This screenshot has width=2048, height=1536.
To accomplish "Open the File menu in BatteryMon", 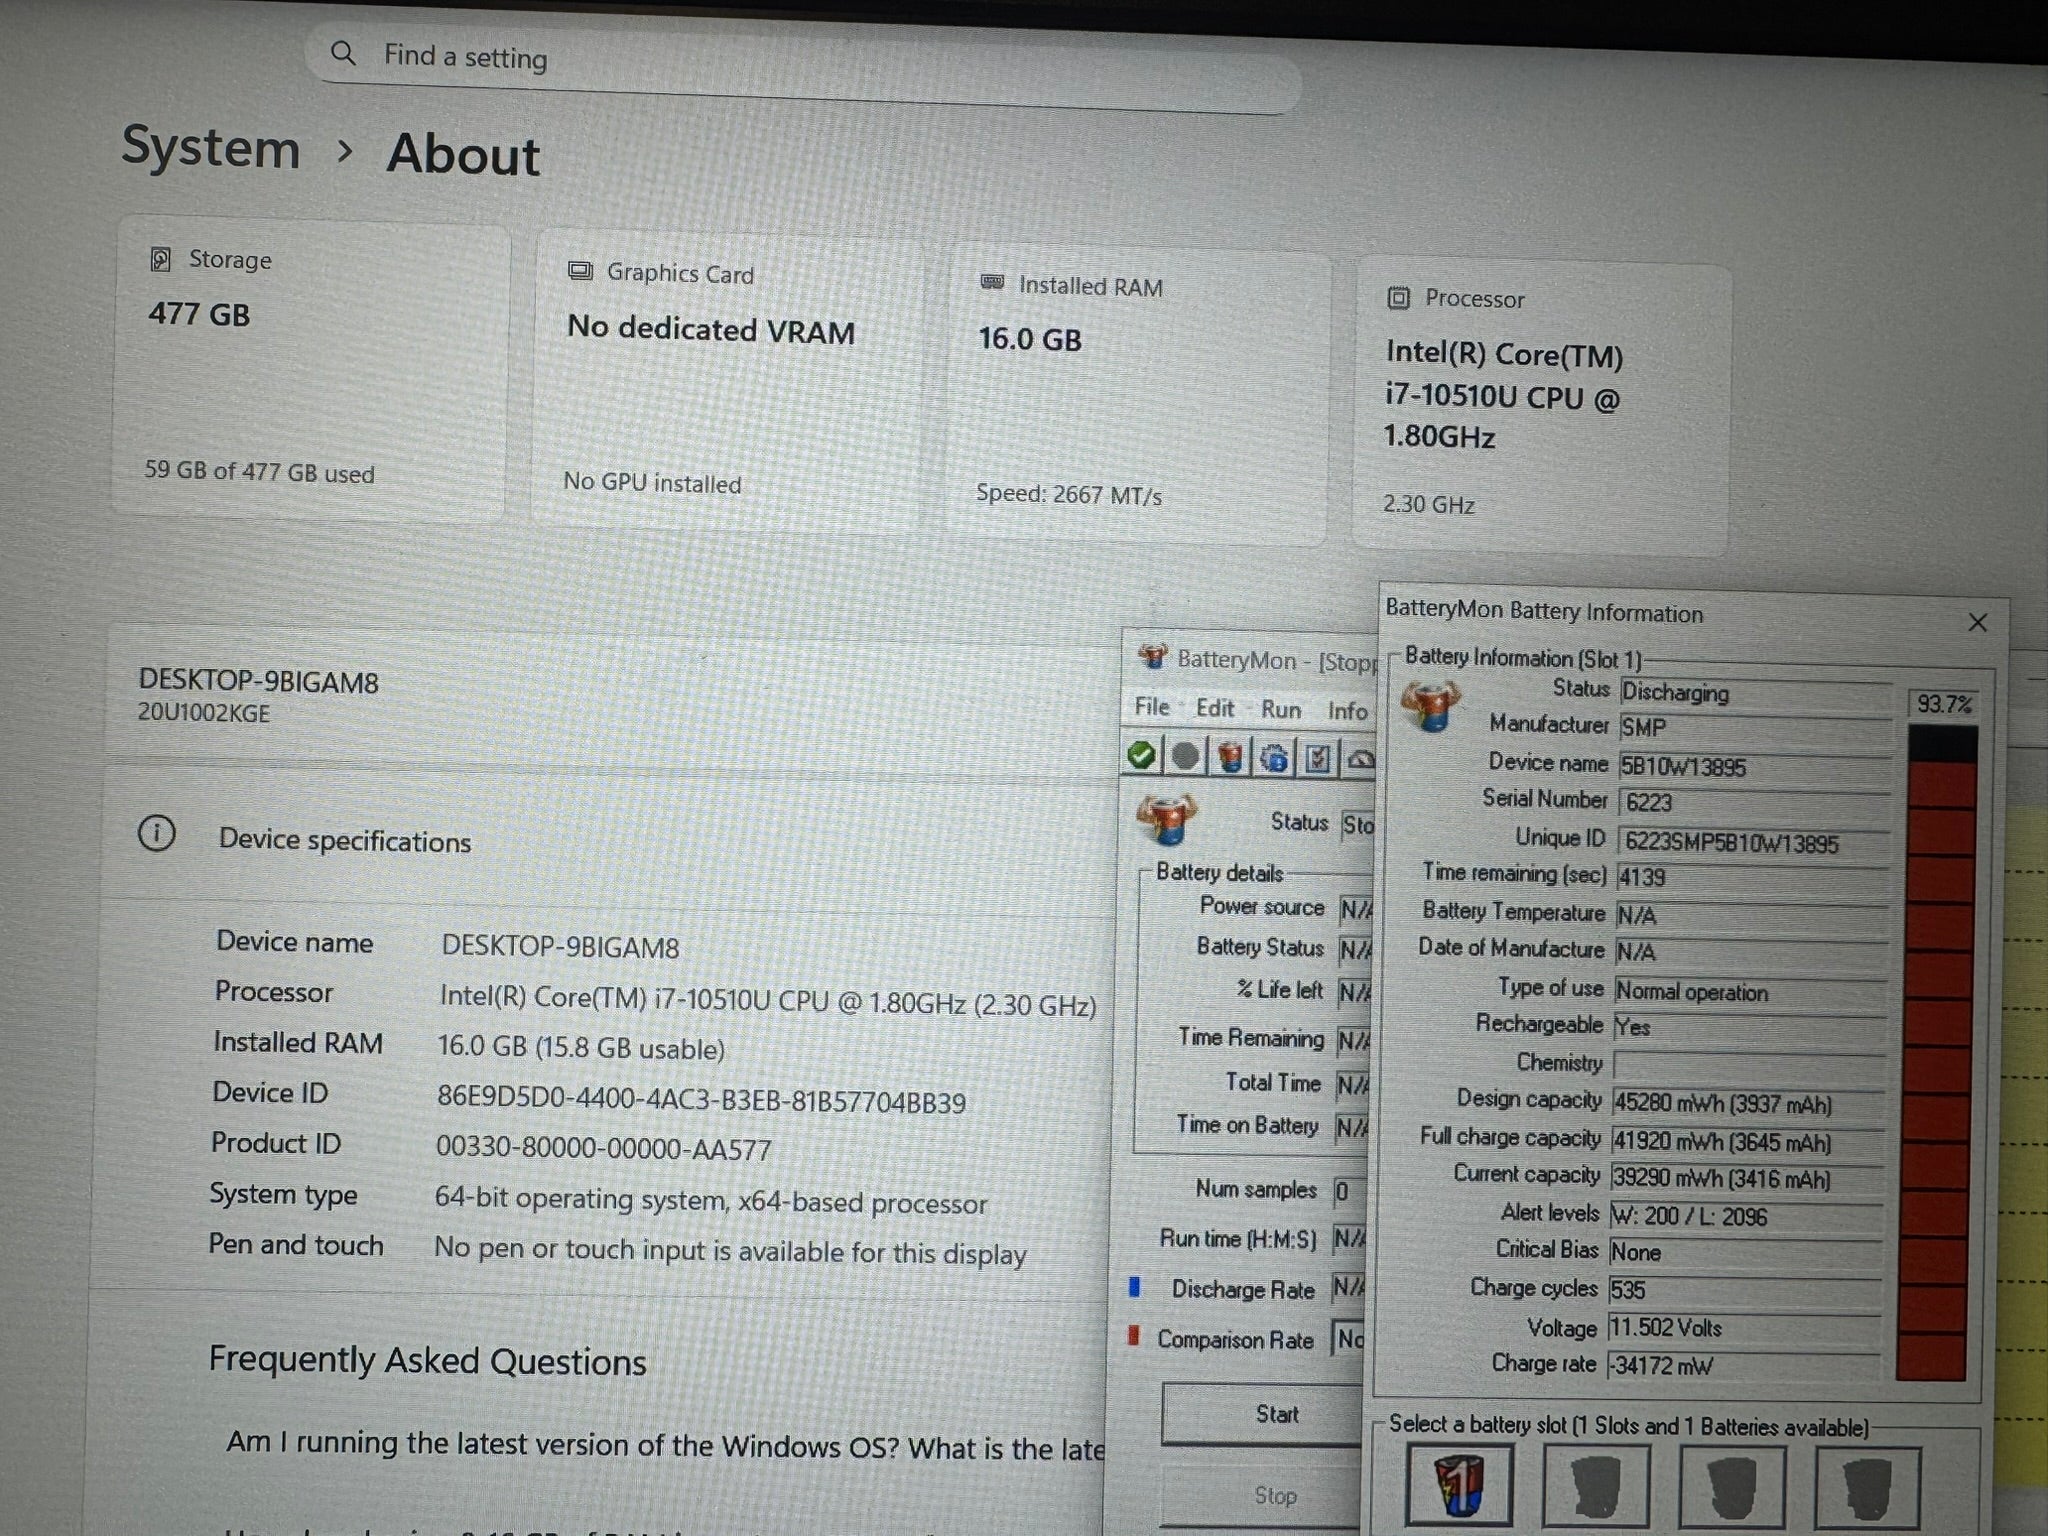I will click(1151, 707).
